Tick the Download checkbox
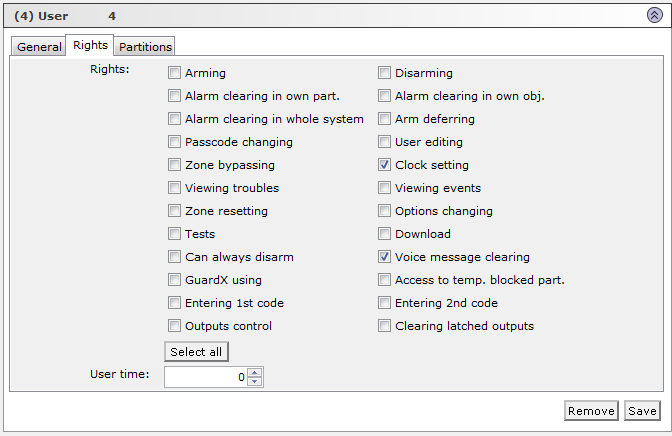672x436 pixels. (385, 234)
